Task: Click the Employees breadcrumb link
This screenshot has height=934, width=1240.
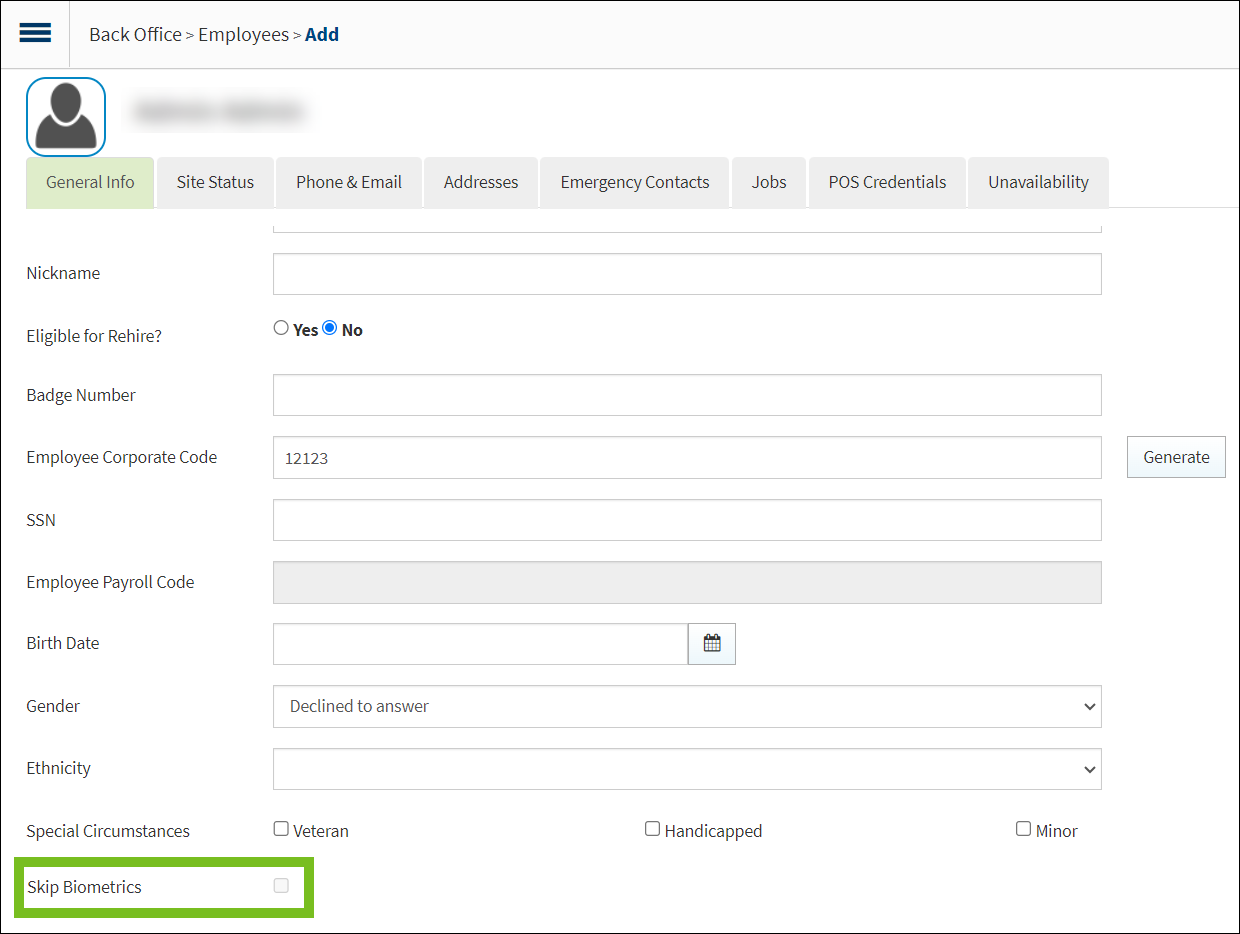Action: tap(243, 34)
